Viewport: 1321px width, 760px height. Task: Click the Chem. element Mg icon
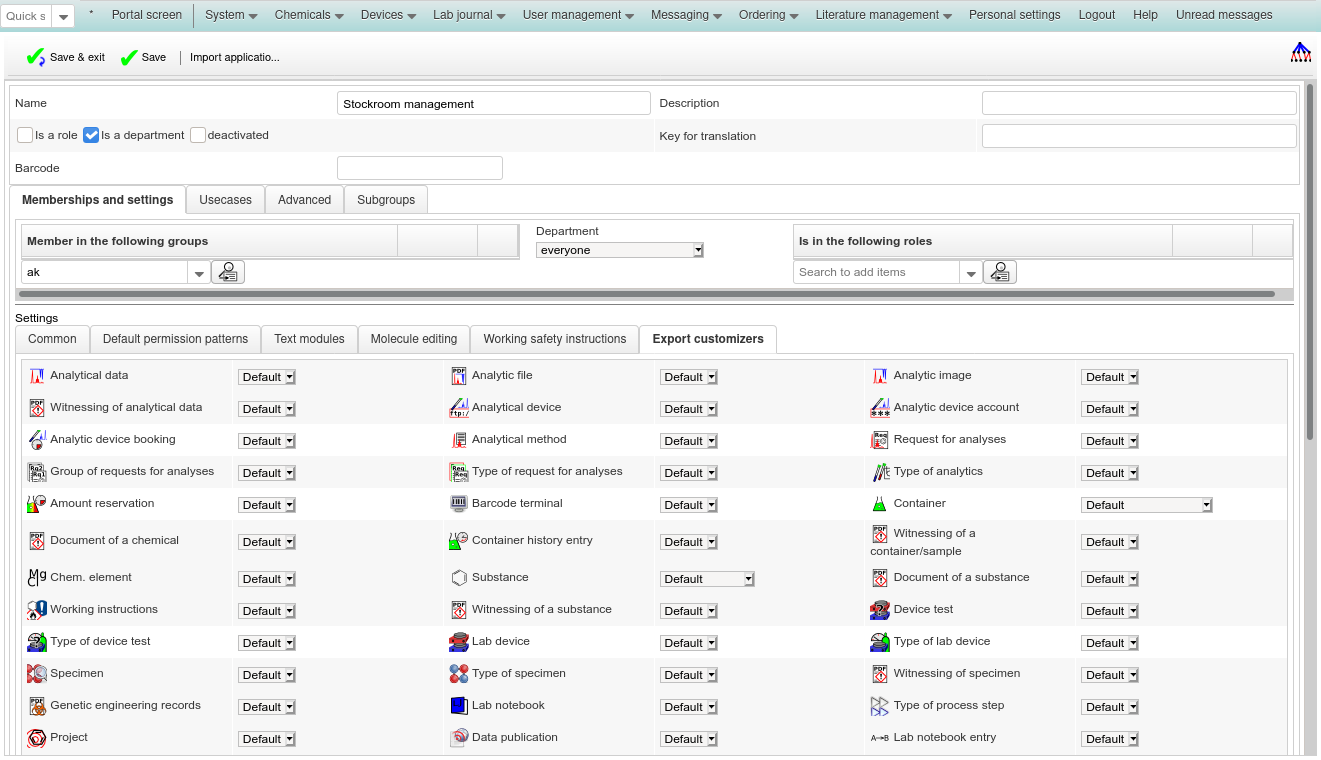37,578
